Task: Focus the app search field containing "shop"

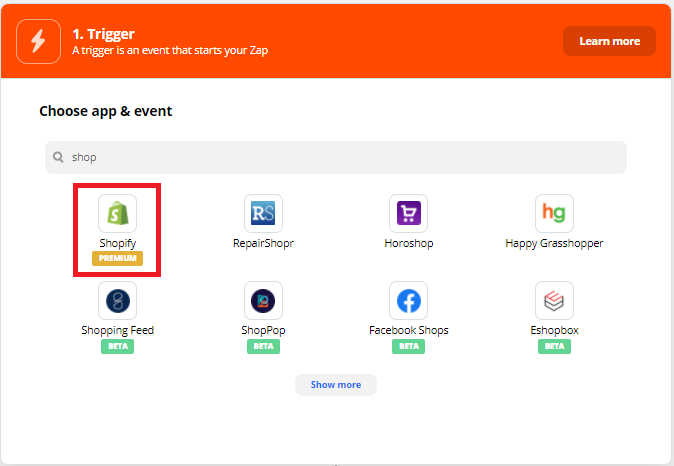Action: tap(340, 157)
